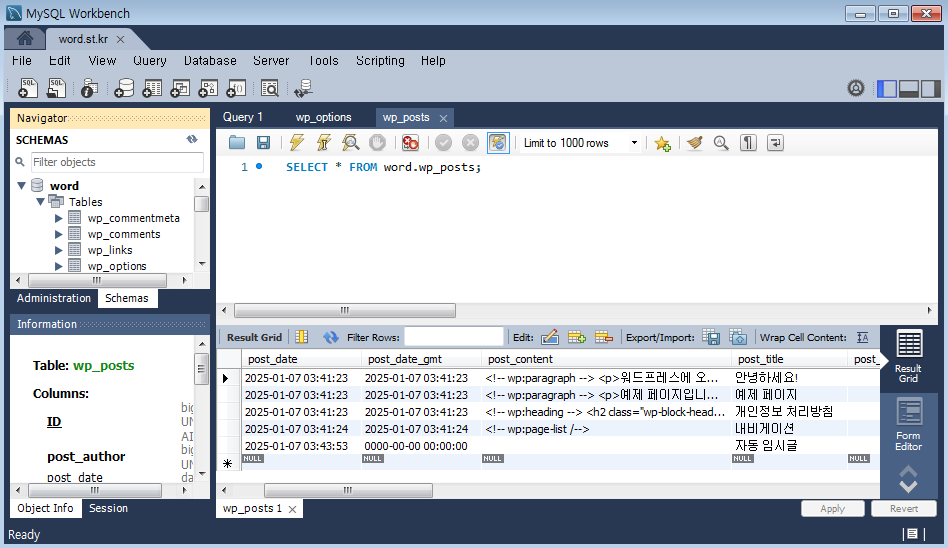948x548 pixels.
Task: Refresh result grid data
Action: pyautogui.click(x=330, y=338)
